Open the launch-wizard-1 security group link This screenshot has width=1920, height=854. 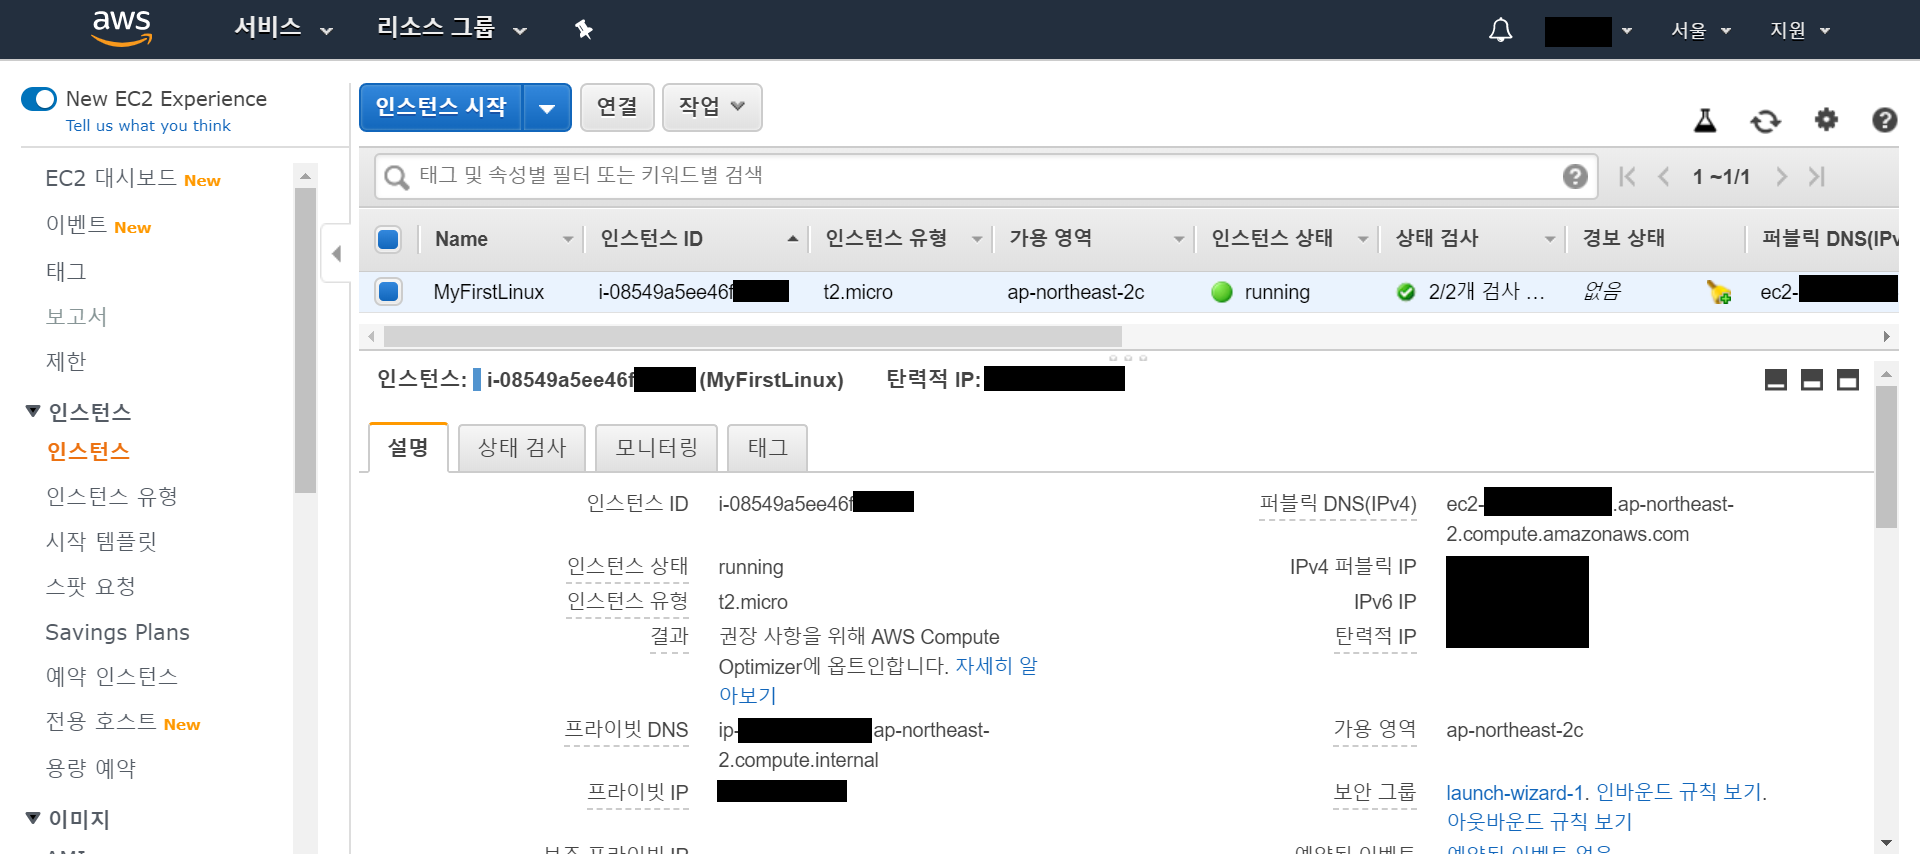pyautogui.click(x=1515, y=793)
